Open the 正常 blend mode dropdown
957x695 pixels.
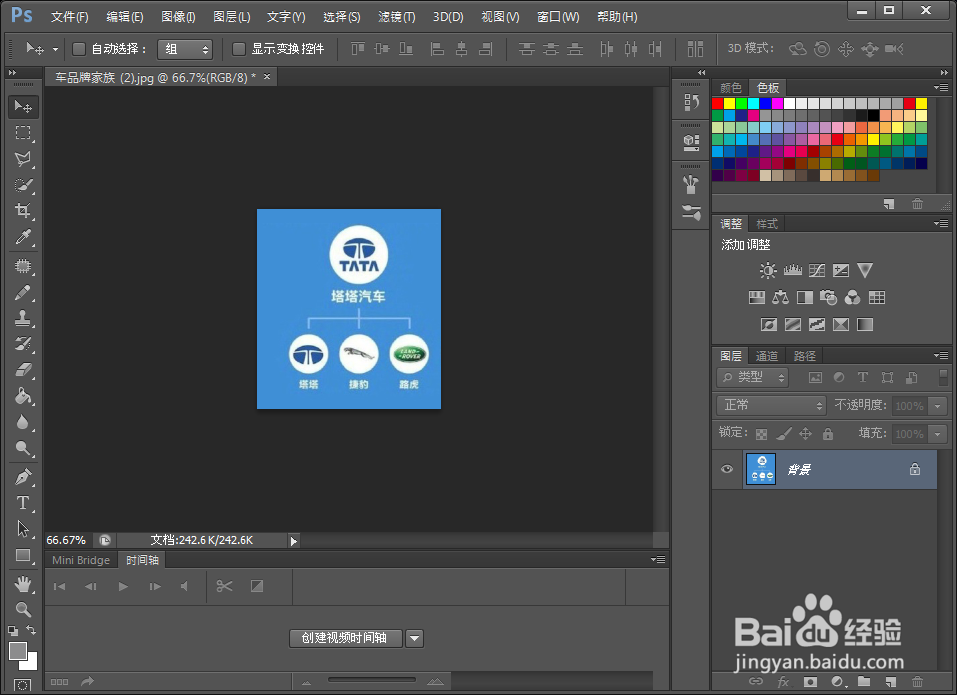click(x=771, y=405)
